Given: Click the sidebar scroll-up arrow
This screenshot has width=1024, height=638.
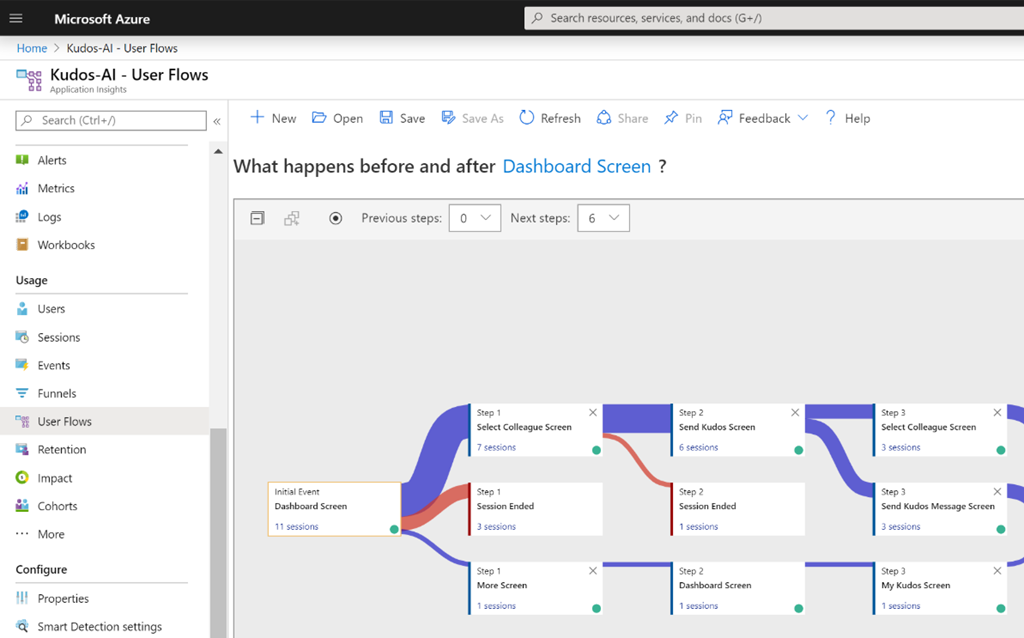Looking at the screenshot, I should pos(218,152).
